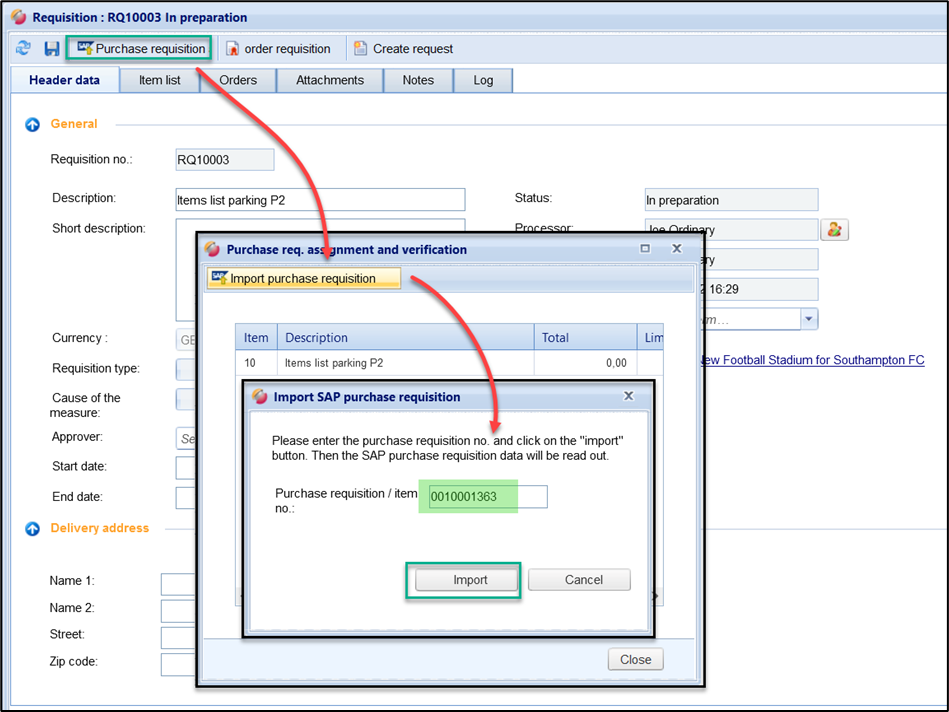949x712 pixels.
Task: Click the Import button
Action: 470,580
